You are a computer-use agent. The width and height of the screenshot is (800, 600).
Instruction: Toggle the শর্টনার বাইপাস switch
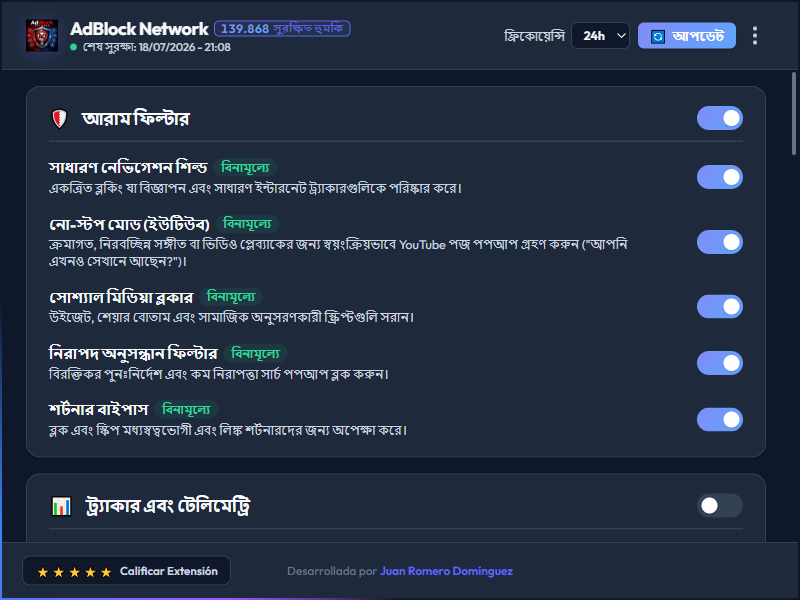[x=719, y=419]
